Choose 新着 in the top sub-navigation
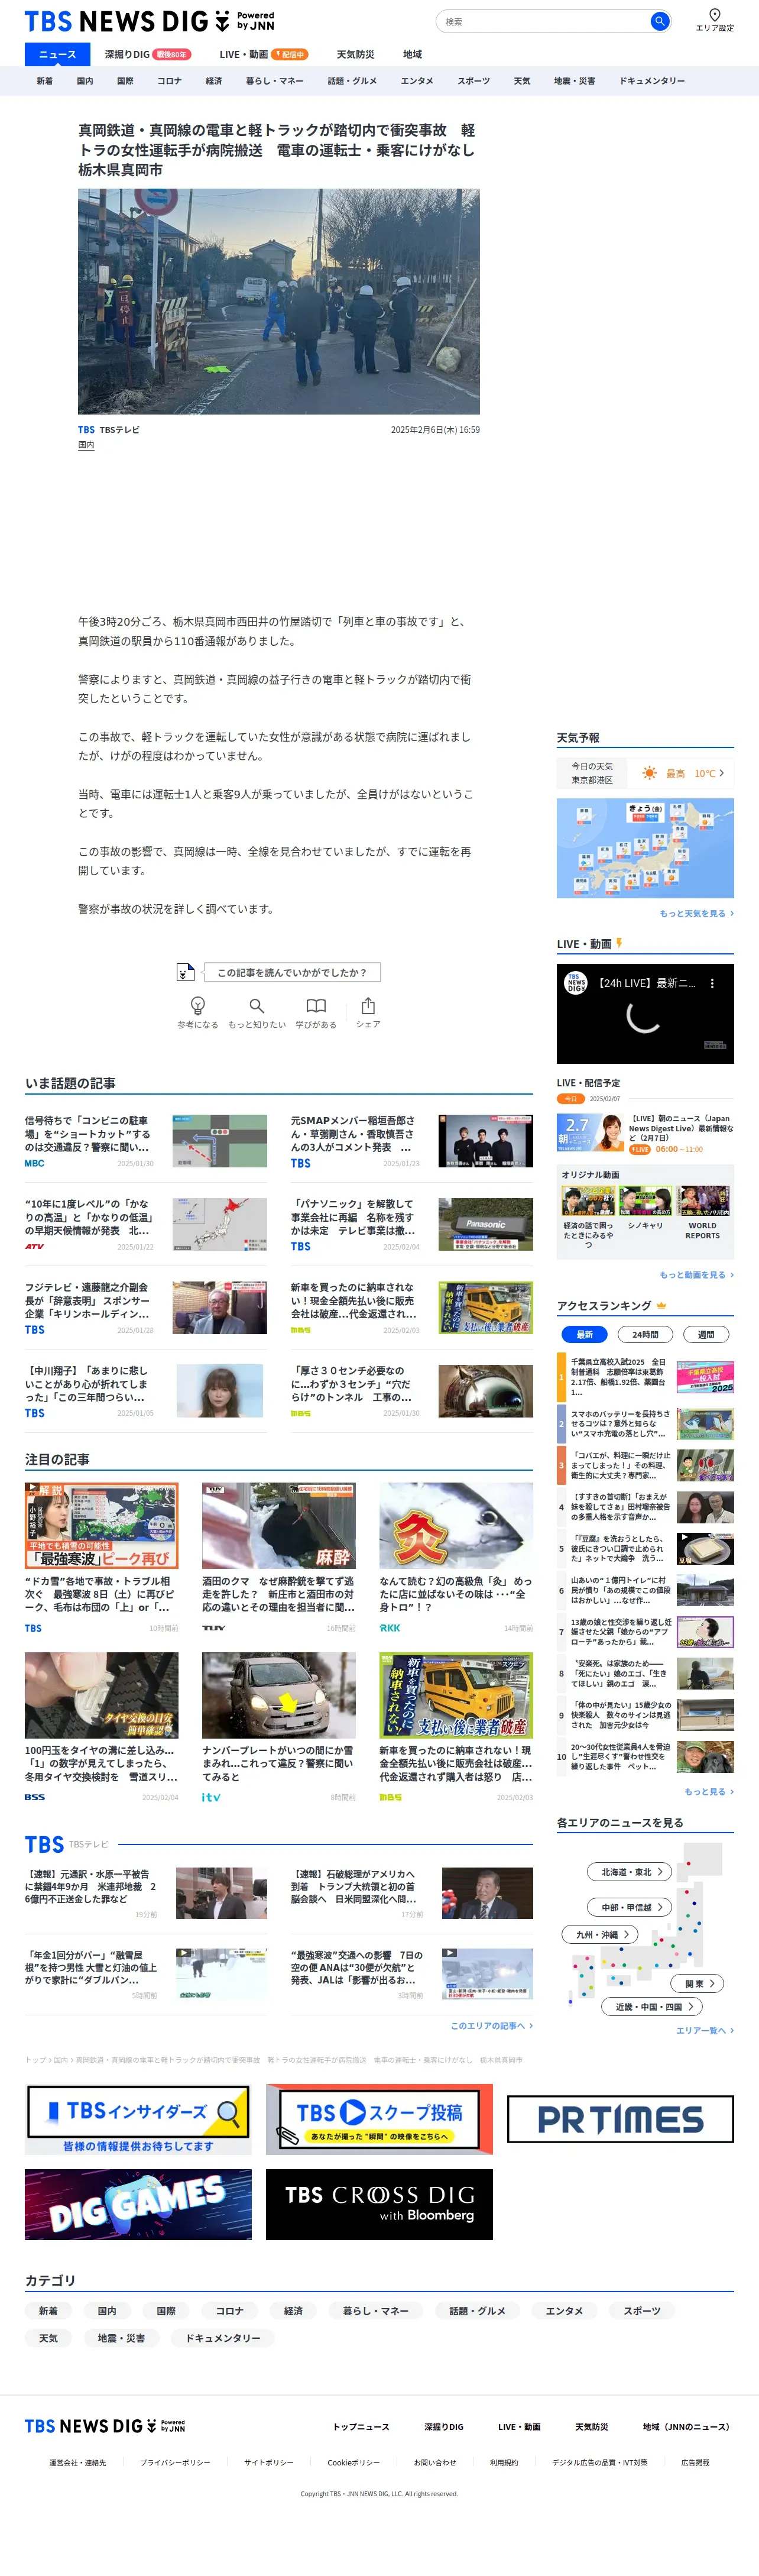This screenshot has width=759, height=2576. [x=45, y=81]
